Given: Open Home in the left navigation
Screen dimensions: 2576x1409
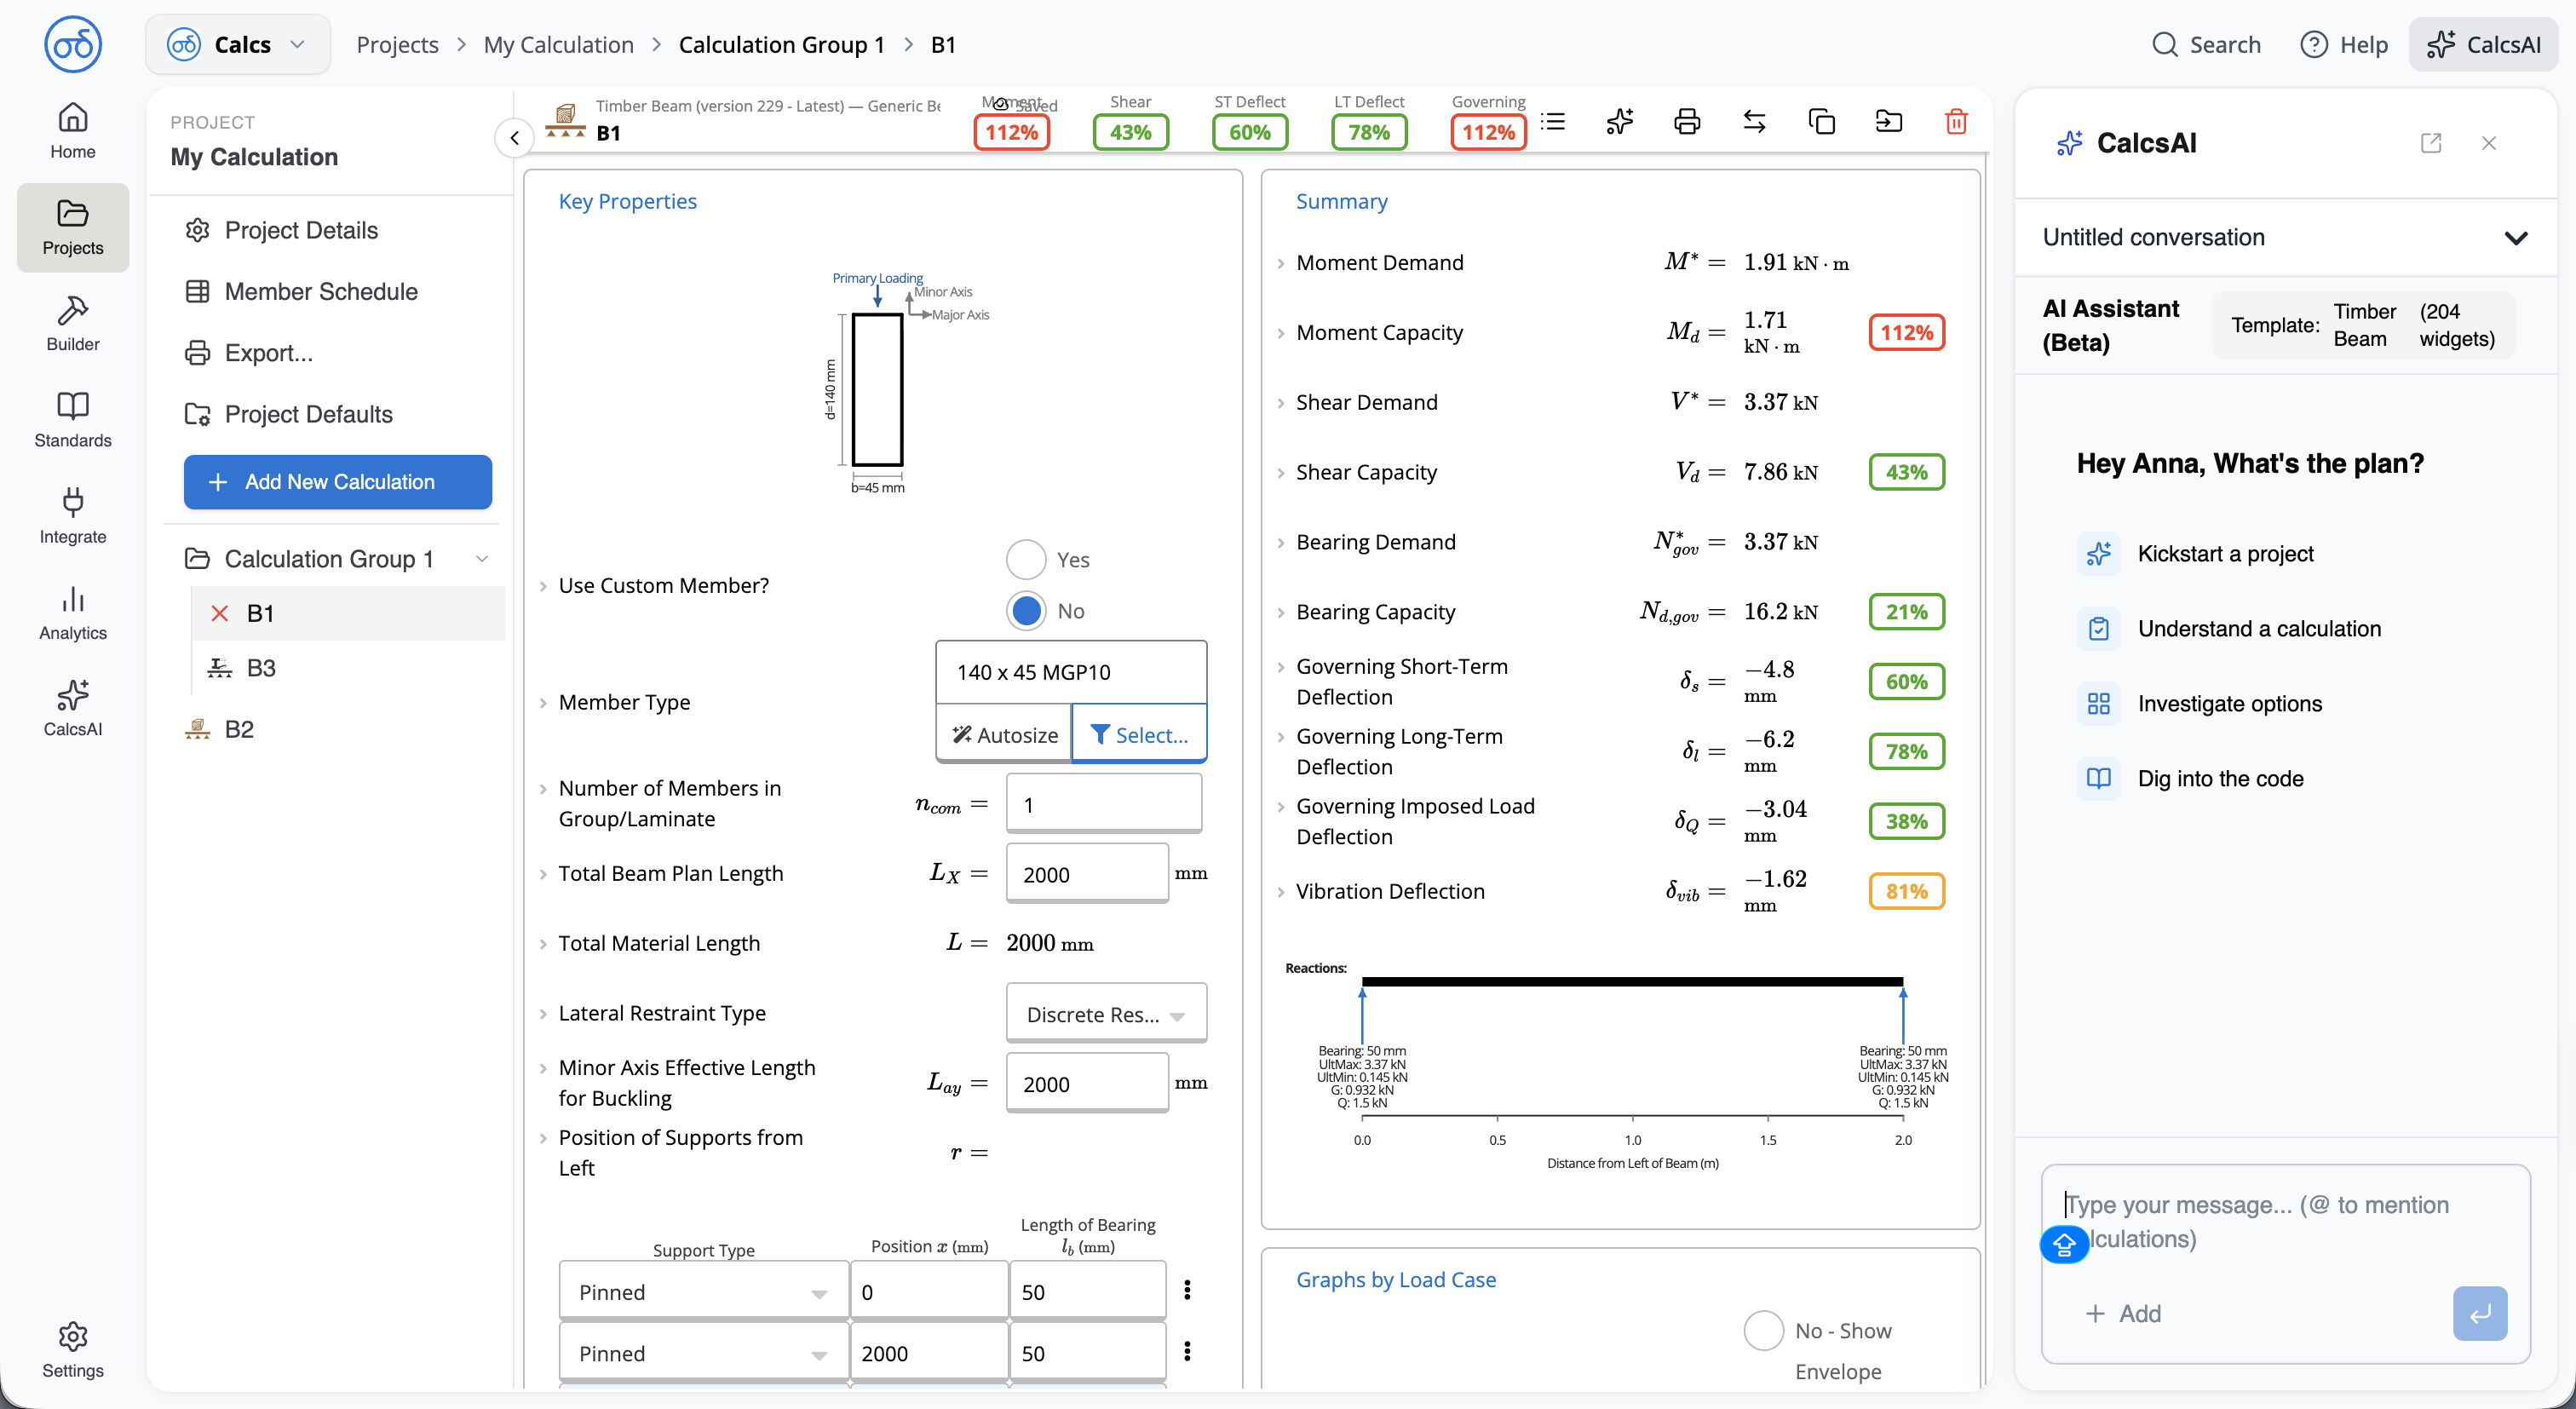Looking at the screenshot, I should (x=73, y=131).
